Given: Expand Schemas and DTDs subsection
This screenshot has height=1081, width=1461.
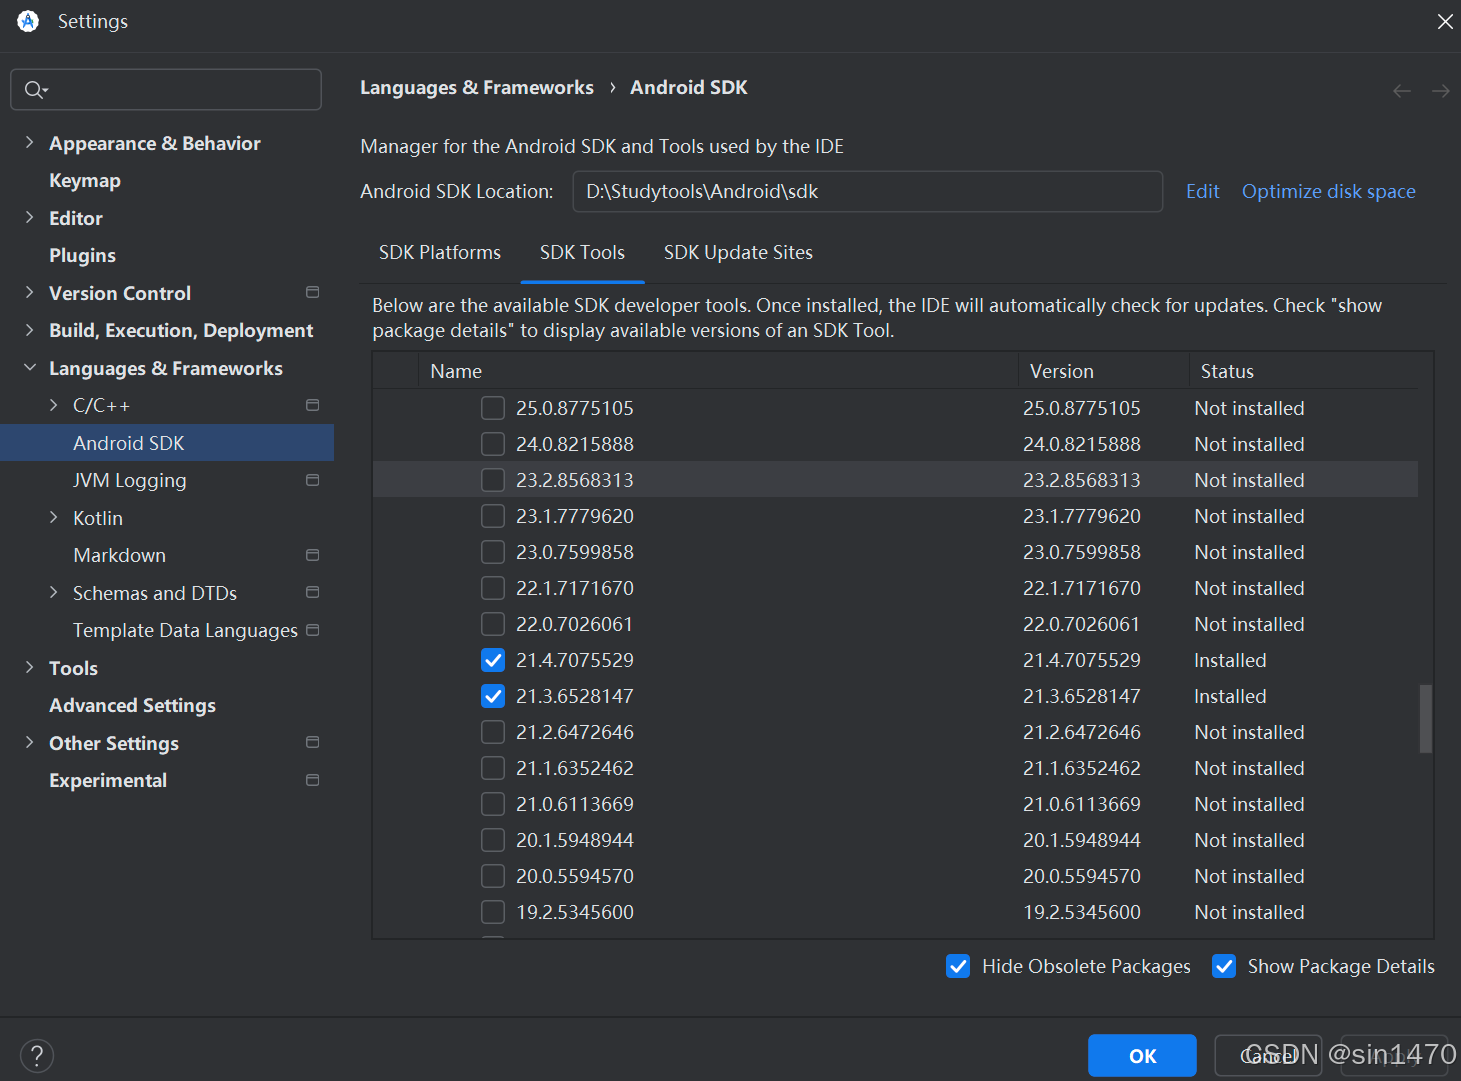Looking at the screenshot, I should point(53,592).
